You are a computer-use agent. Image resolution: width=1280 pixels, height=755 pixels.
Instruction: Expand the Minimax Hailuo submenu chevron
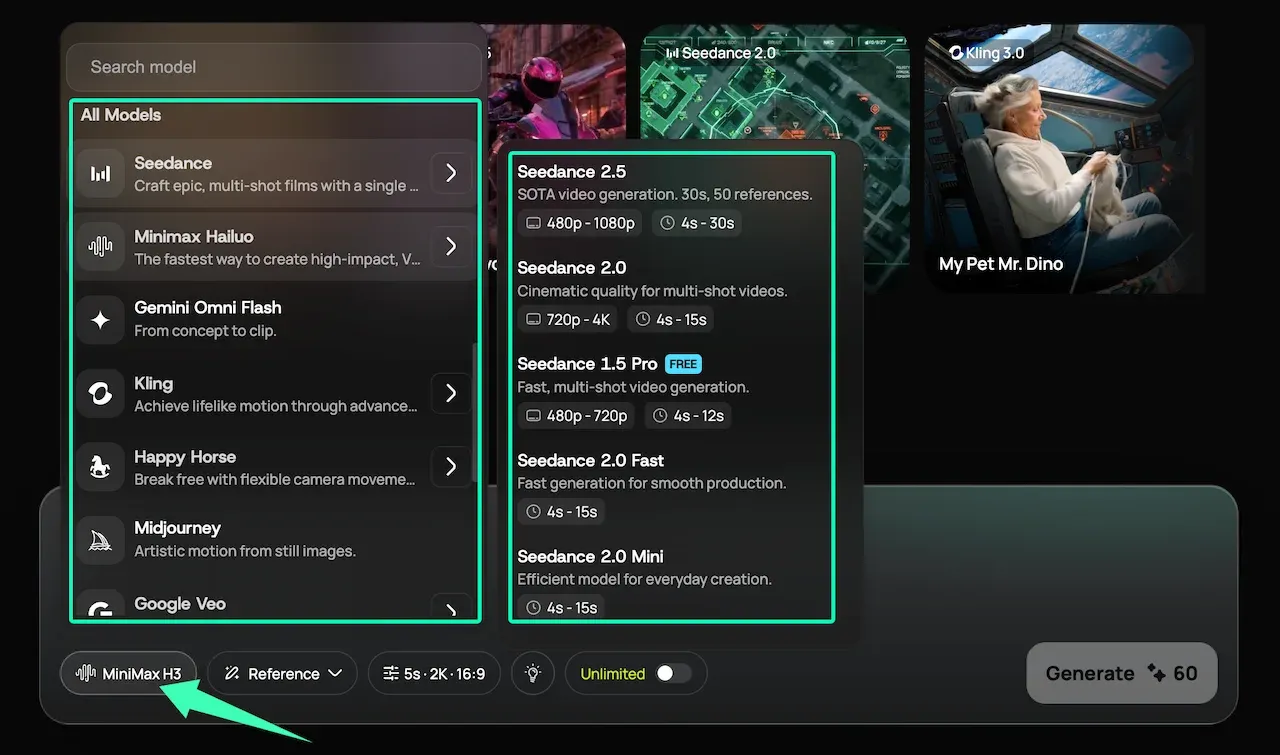[x=451, y=246]
